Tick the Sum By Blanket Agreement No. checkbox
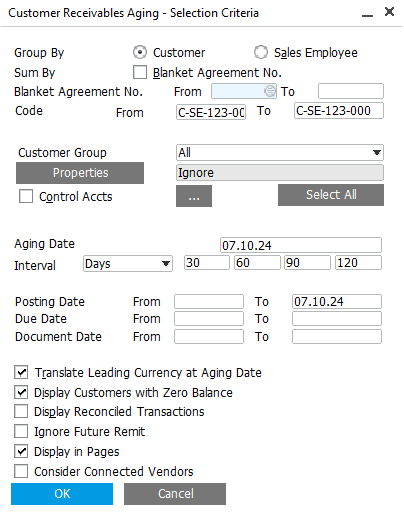The image size is (404, 519). pyautogui.click(x=140, y=72)
